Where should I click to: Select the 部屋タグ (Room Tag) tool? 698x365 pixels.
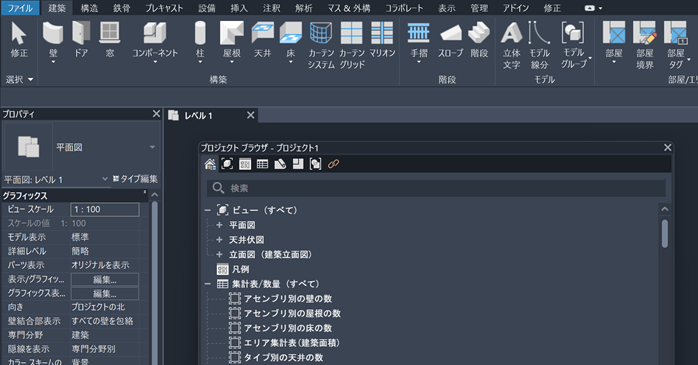point(675,45)
